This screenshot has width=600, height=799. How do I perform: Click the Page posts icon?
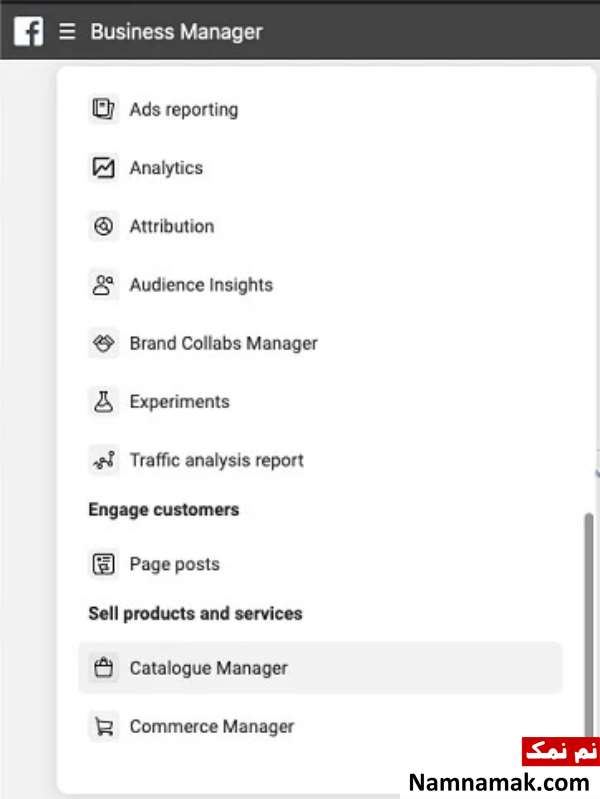103,564
